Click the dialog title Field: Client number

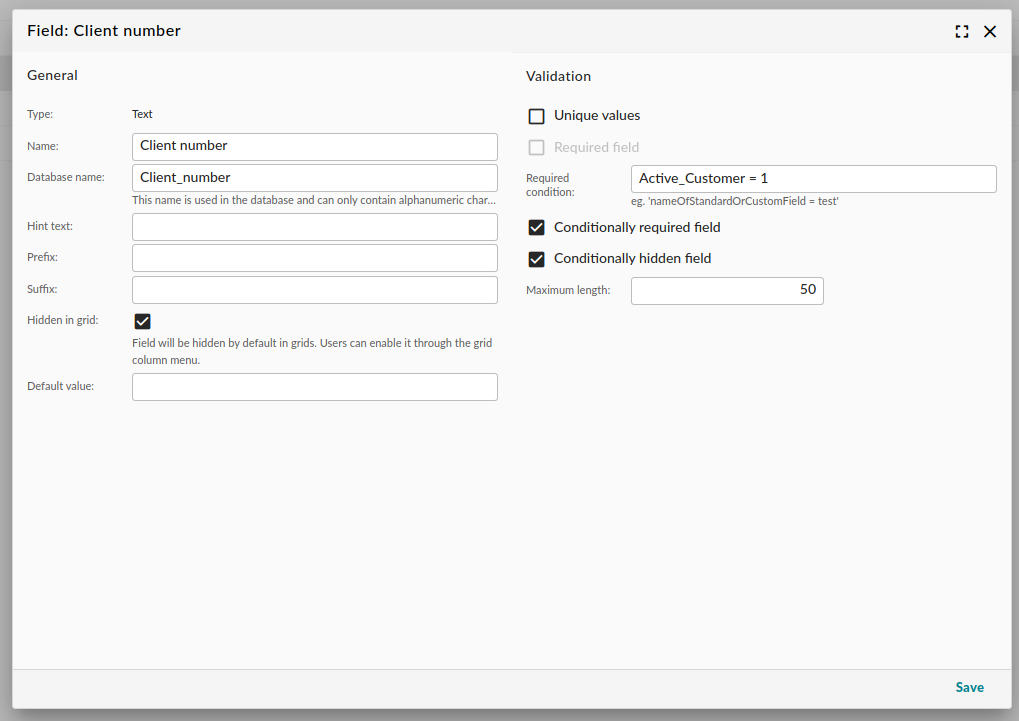104,31
